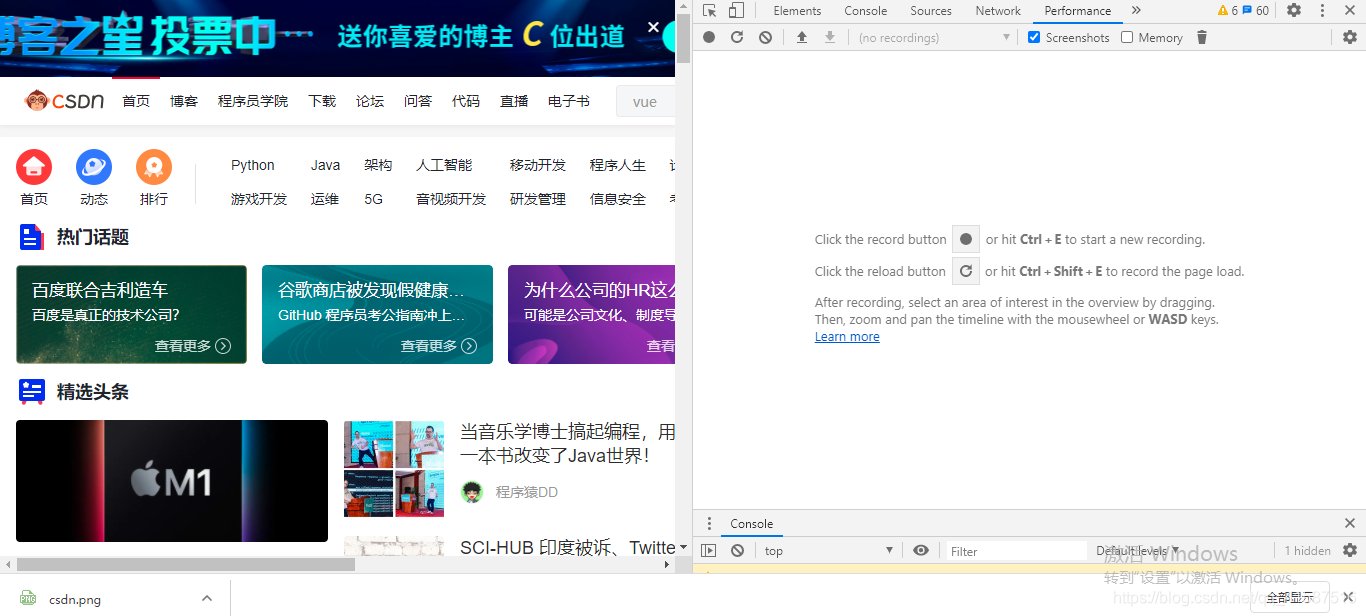Click the collect garbage trash icon
Viewport: 1366px width, 616px height.
pyautogui.click(x=1202, y=37)
